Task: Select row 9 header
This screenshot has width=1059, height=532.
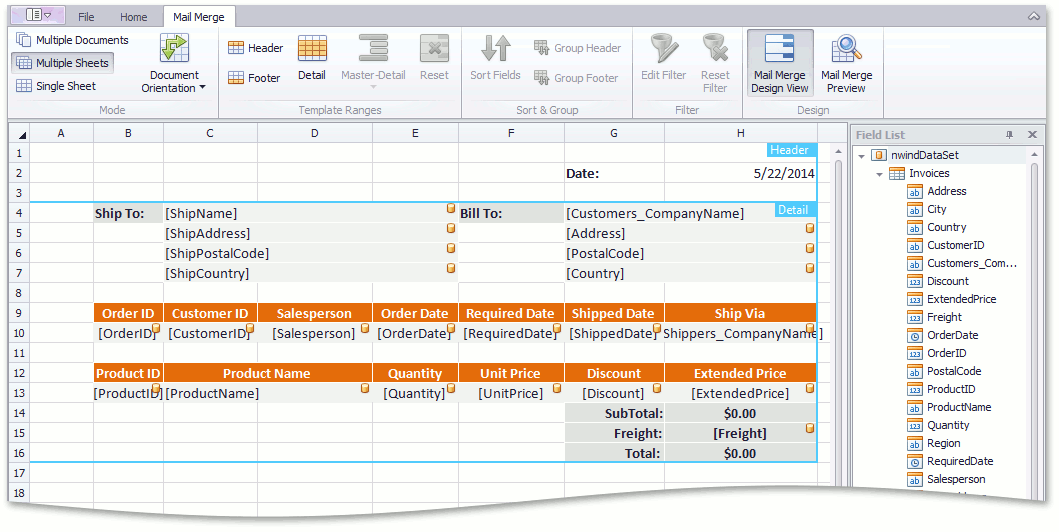Action: pos(20,313)
